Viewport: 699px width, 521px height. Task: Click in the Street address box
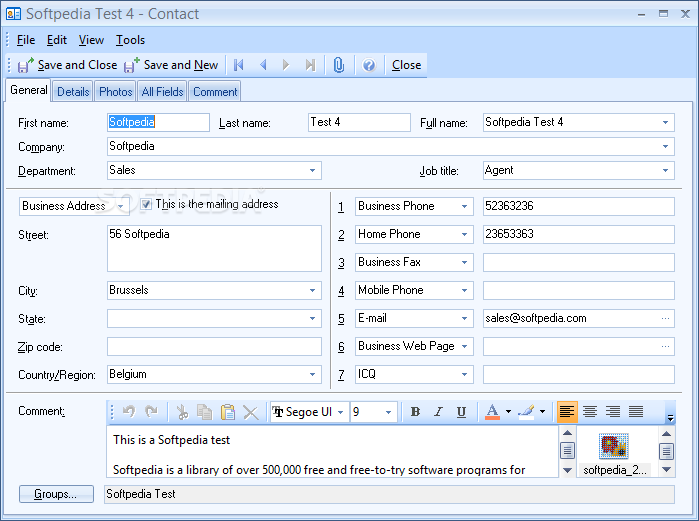click(214, 248)
